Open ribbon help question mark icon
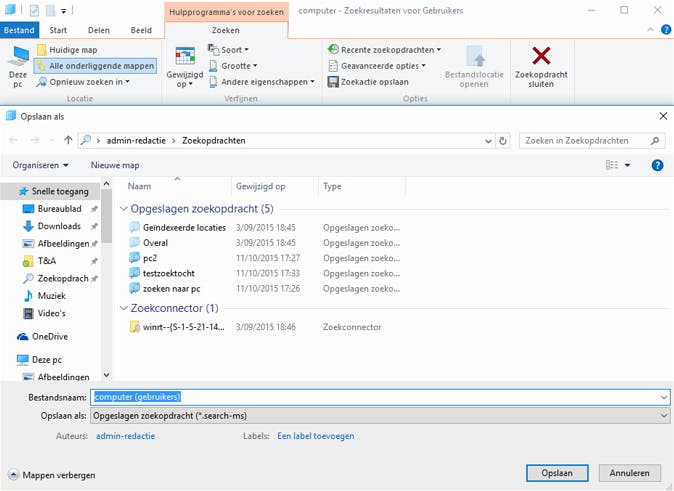The width and height of the screenshot is (674, 491). [x=665, y=29]
